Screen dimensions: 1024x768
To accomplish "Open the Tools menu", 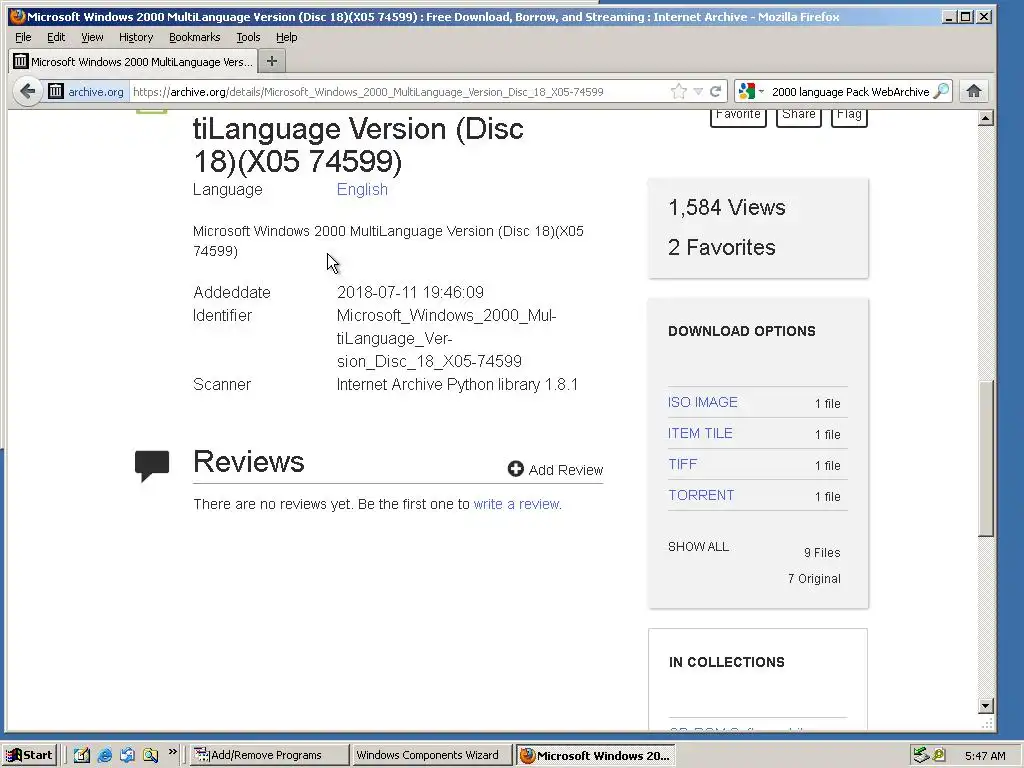I will pos(248,37).
